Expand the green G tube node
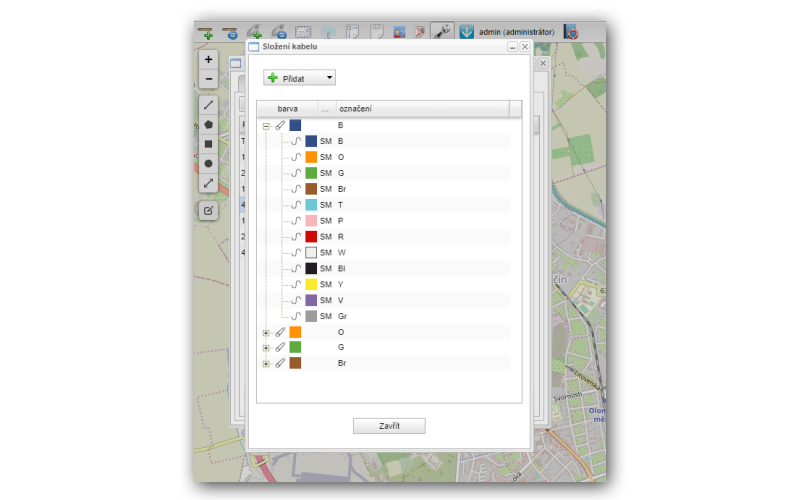 tap(266, 348)
